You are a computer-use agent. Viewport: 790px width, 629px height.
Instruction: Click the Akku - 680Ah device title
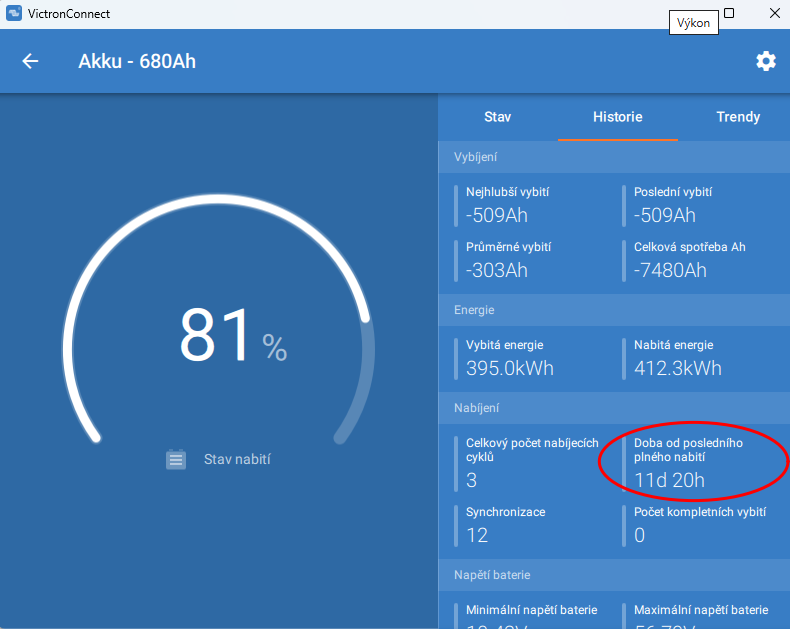coord(137,61)
